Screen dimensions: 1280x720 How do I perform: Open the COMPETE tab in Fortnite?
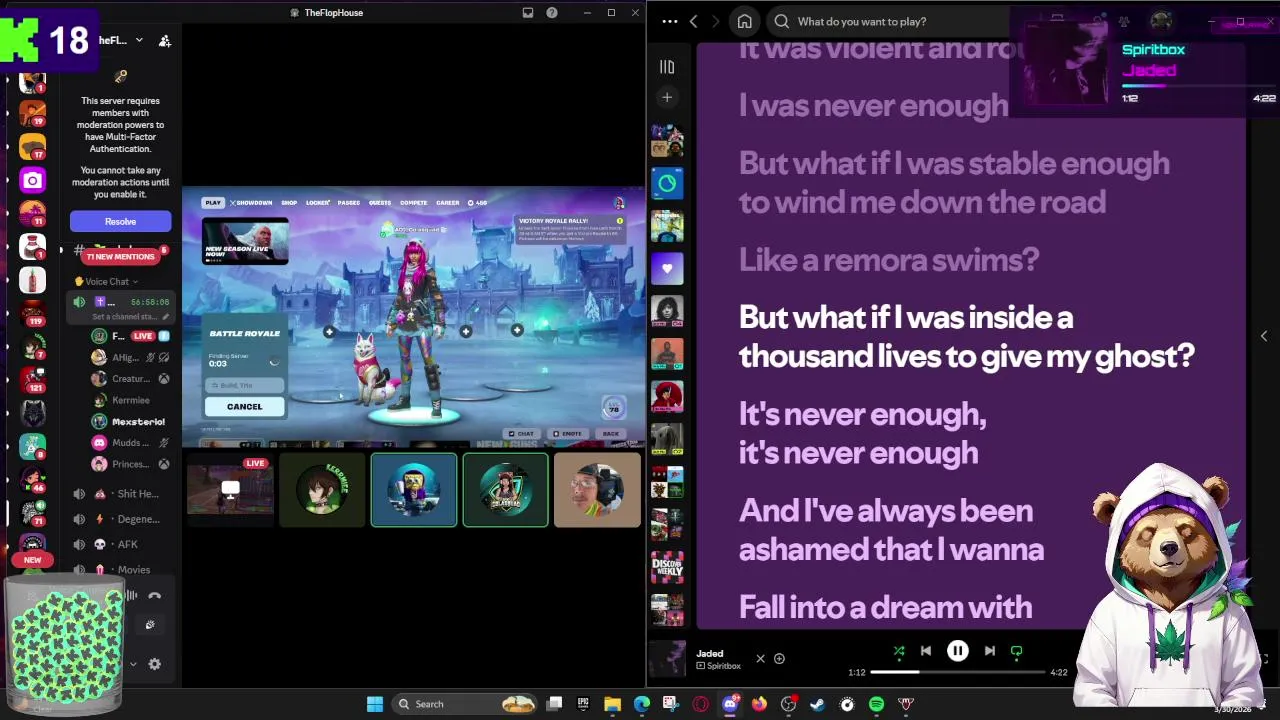(414, 203)
